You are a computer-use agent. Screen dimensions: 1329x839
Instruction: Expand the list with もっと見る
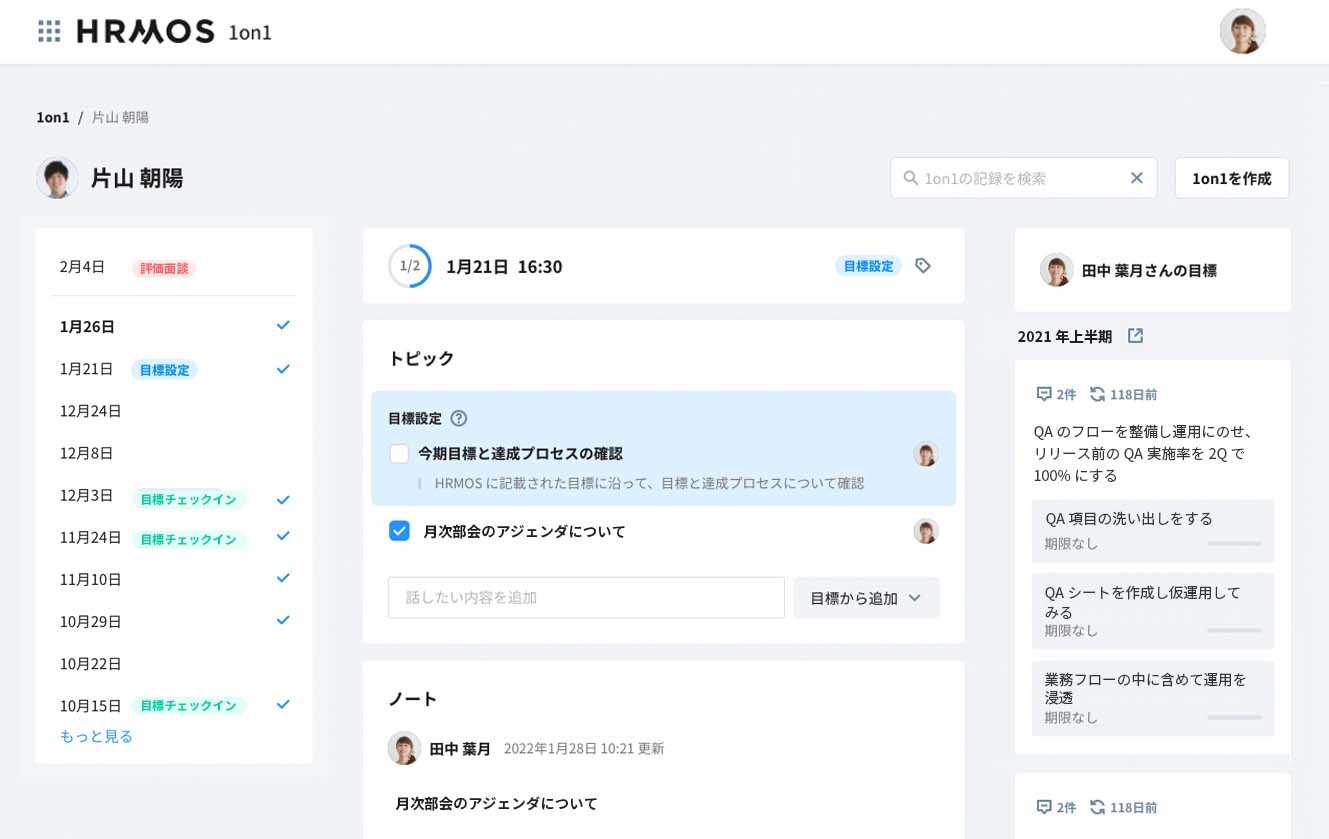96,736
